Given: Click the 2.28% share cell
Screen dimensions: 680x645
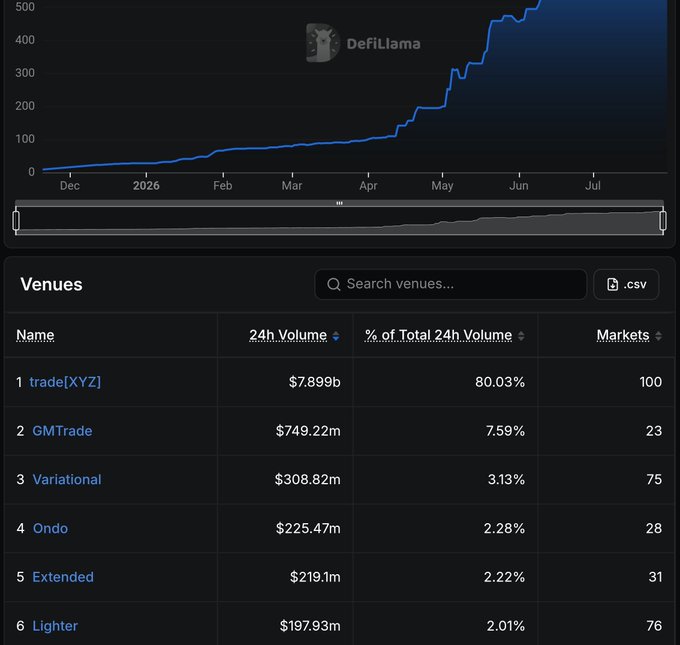Looking at the screenshot, I should point(504,528).
